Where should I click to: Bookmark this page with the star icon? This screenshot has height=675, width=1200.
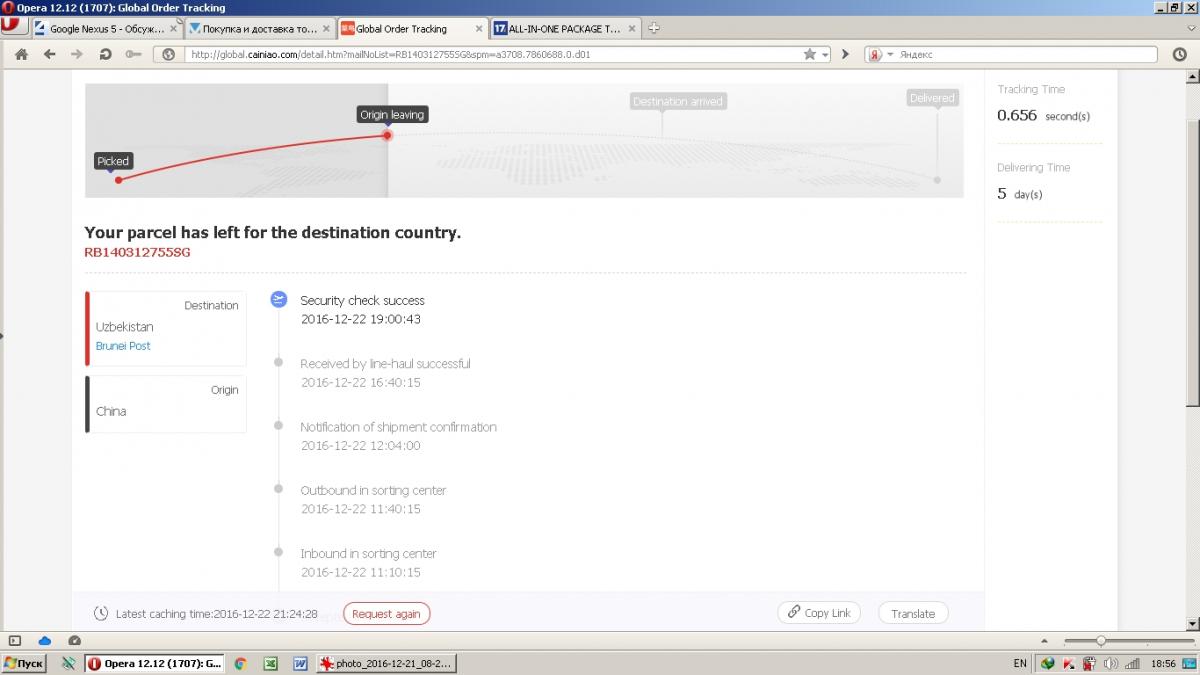pyautogui.click(x=809, y=54)
